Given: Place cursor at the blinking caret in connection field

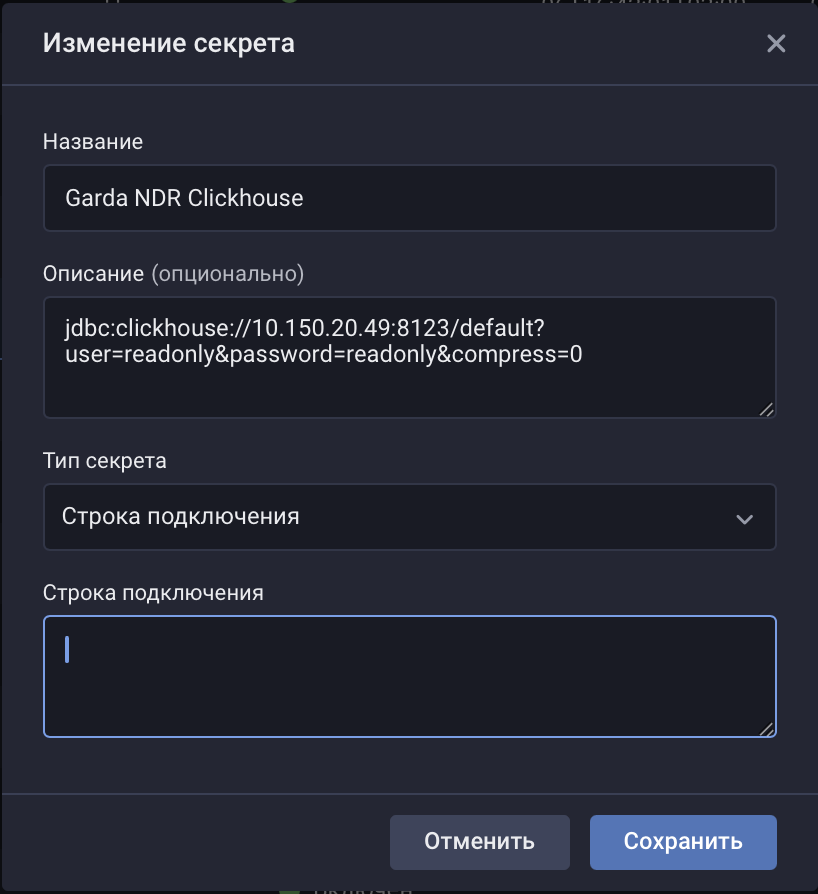Looking at the screenshot, I should pyautogui.click(x=67, y=649).
